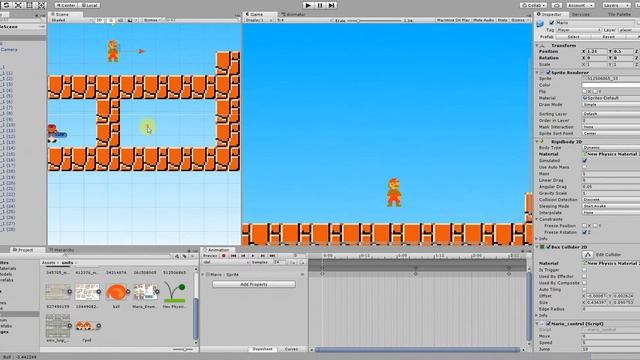Toggle Freeze Rotation Z checkbox
This screenshot has height=360, width=640.
click(584, 232)
